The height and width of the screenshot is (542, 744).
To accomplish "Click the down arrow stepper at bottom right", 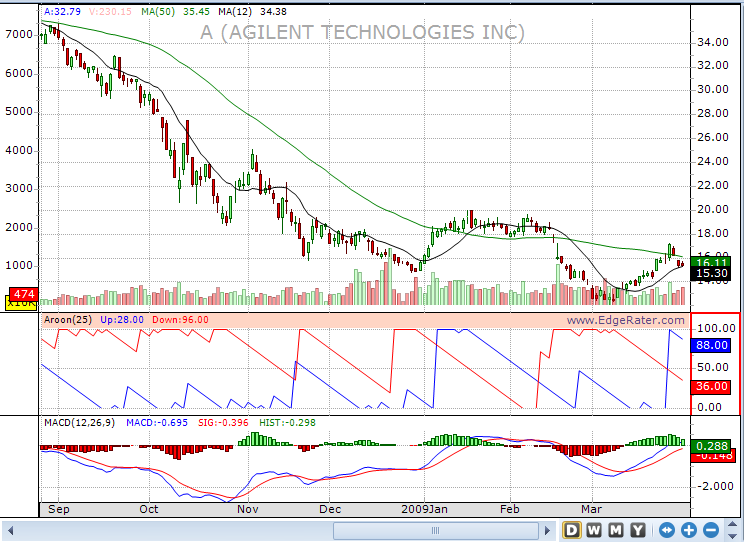I will click(x=731, y=535).
